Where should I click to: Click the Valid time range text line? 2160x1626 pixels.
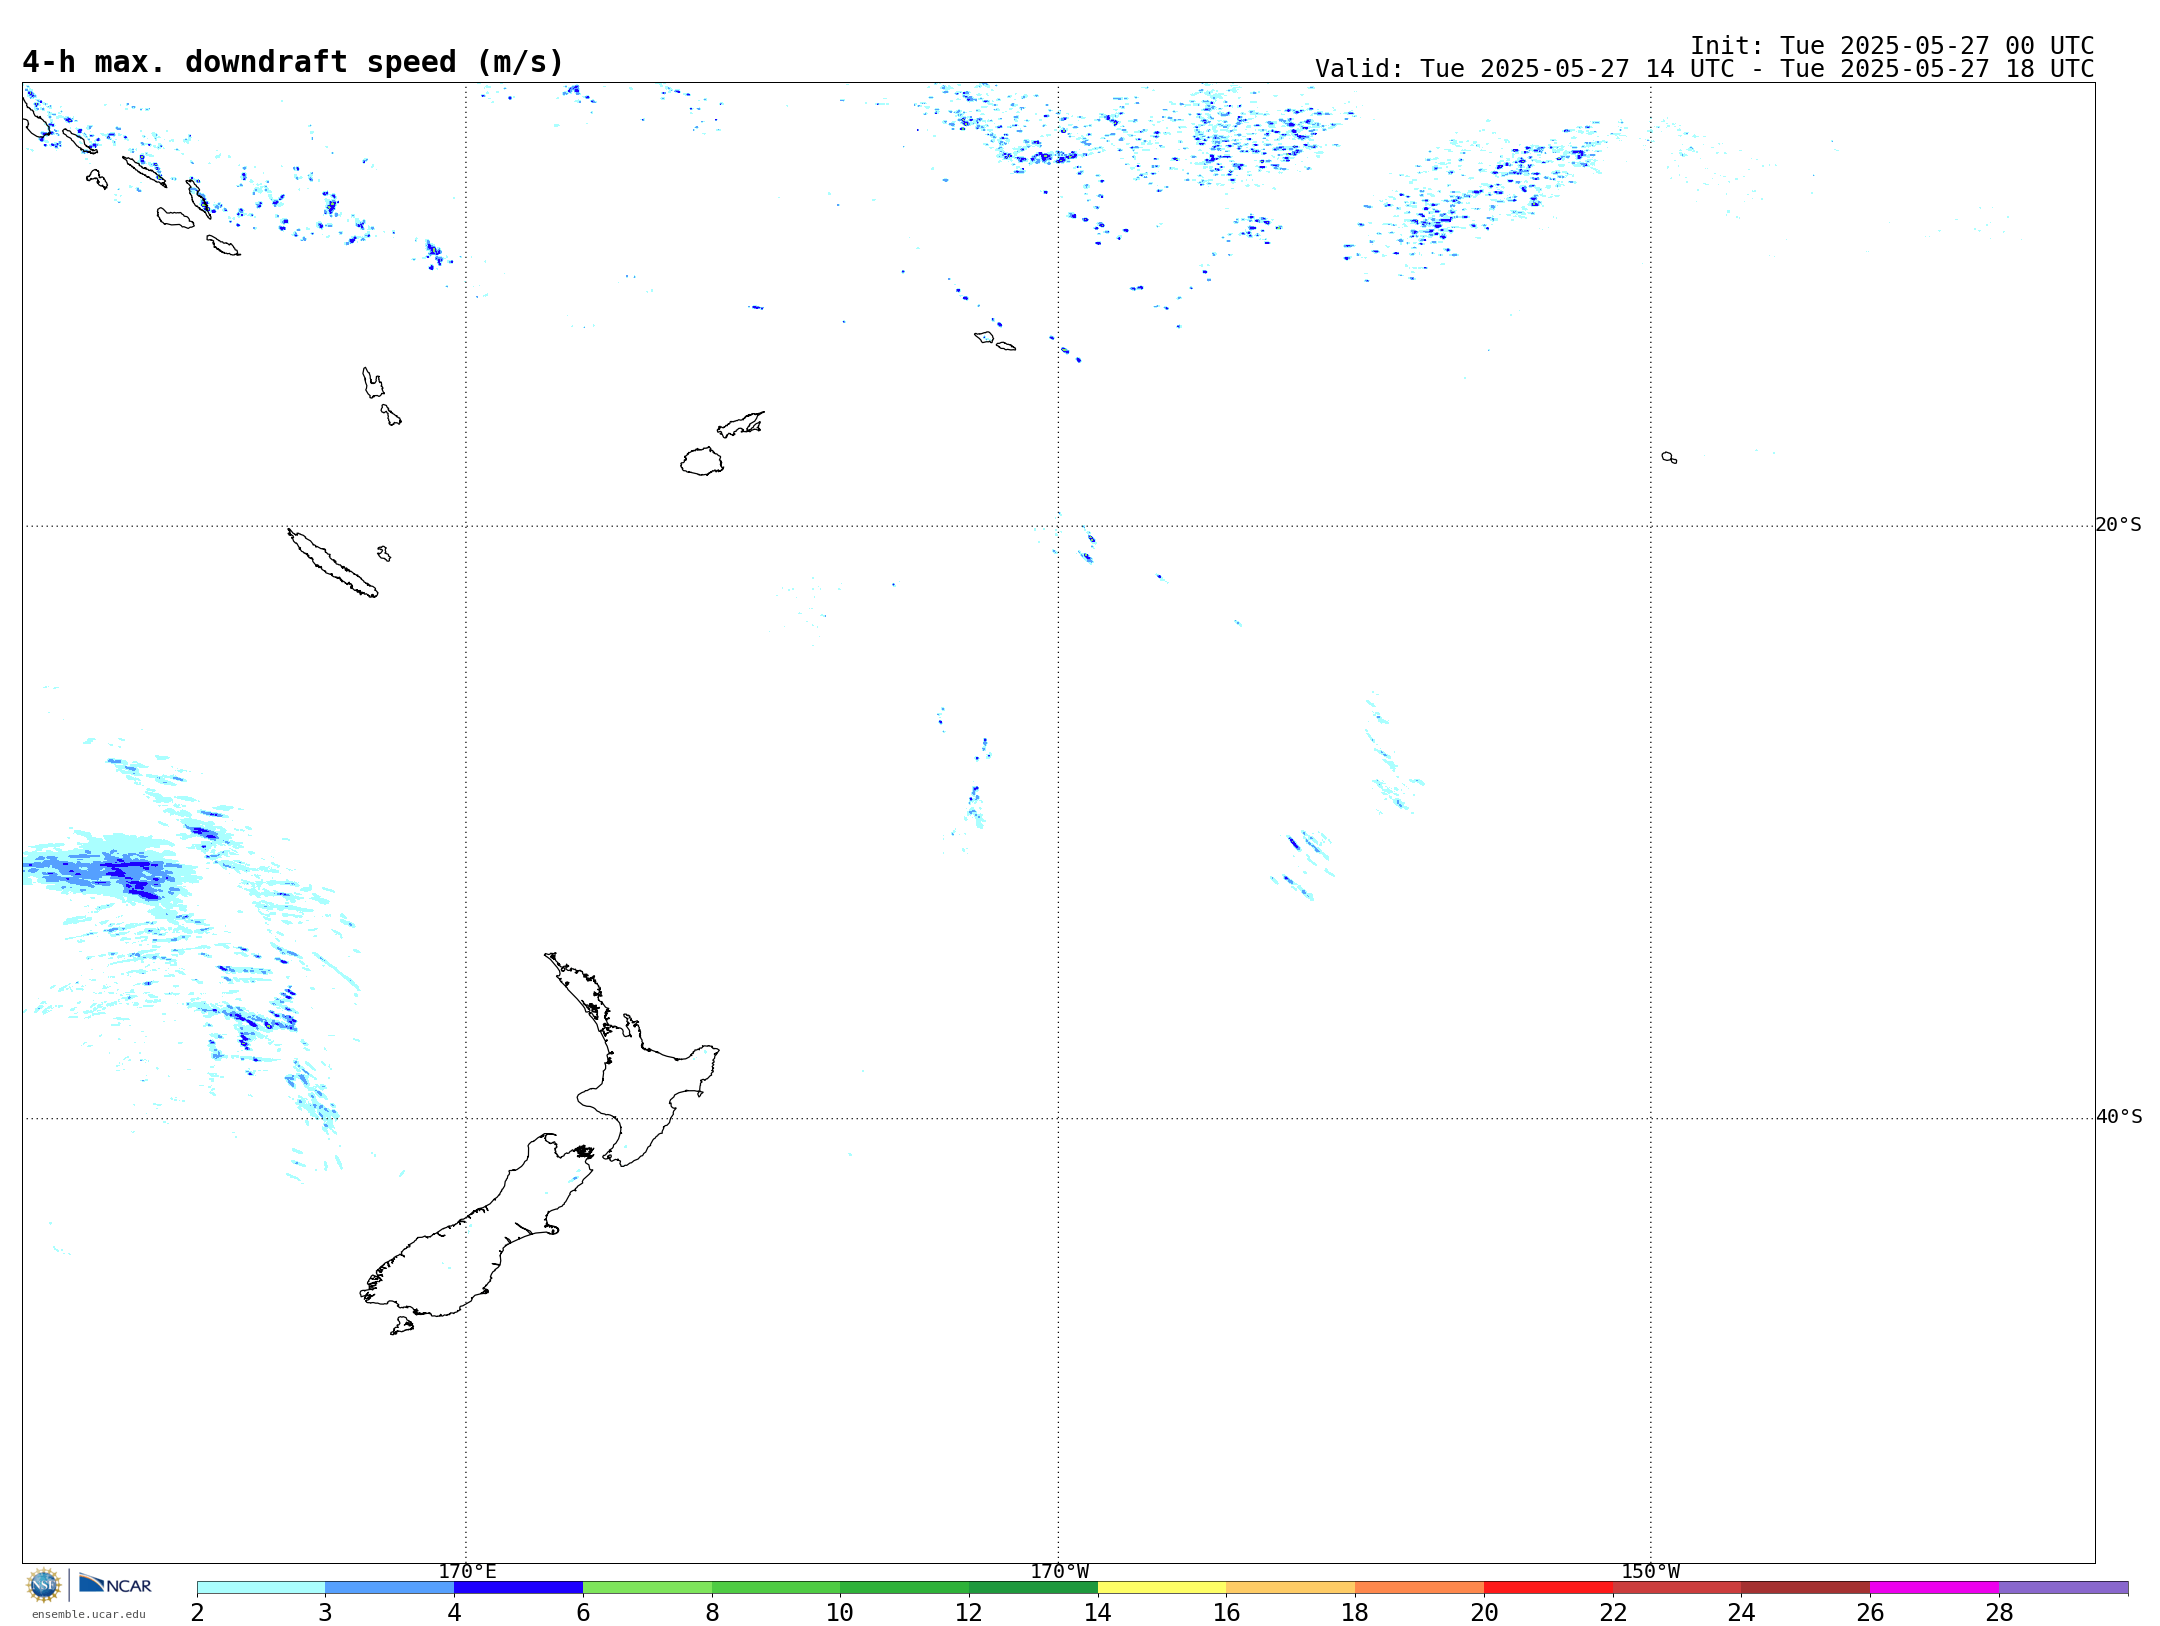[1704, 69]
